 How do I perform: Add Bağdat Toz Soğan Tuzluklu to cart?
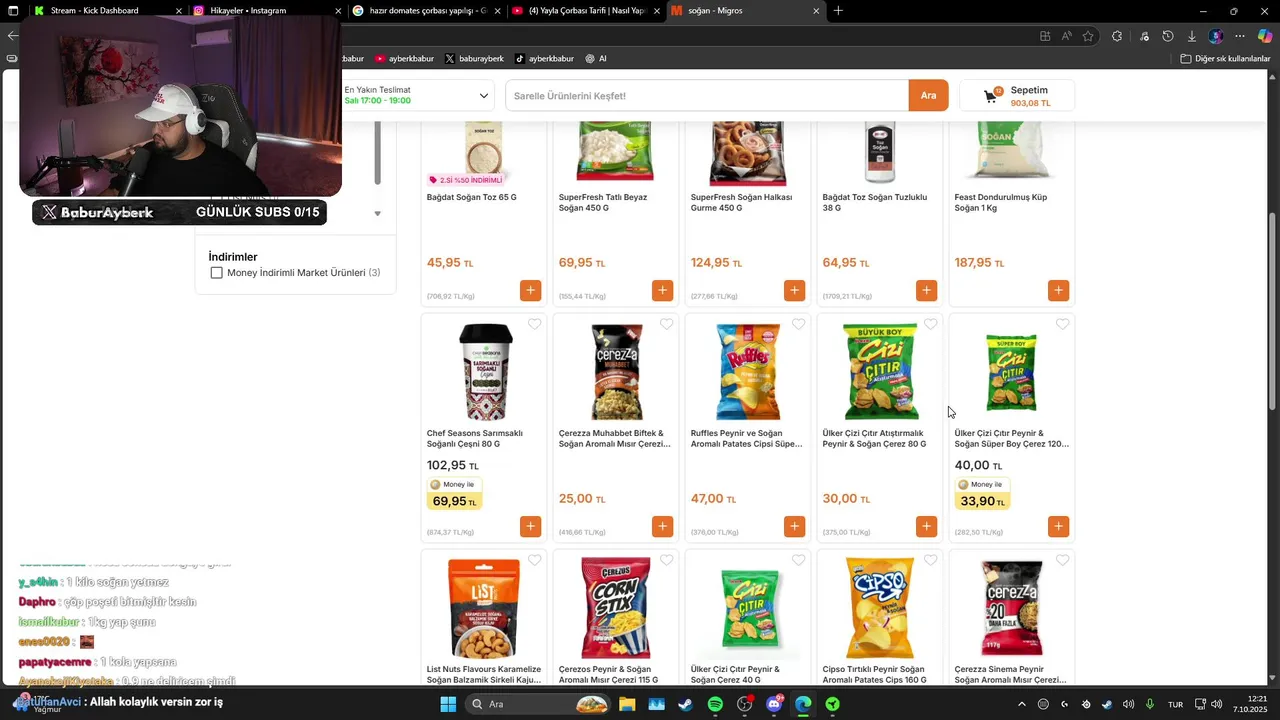click(926, 290)
